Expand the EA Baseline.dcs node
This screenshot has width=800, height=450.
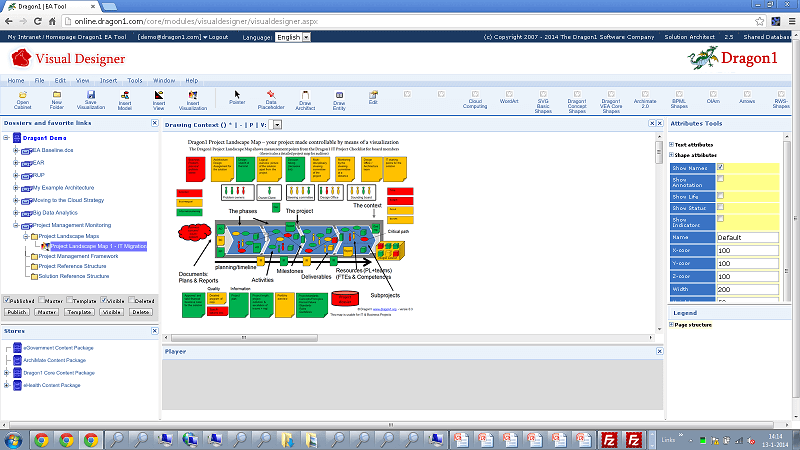pos(16,151)
